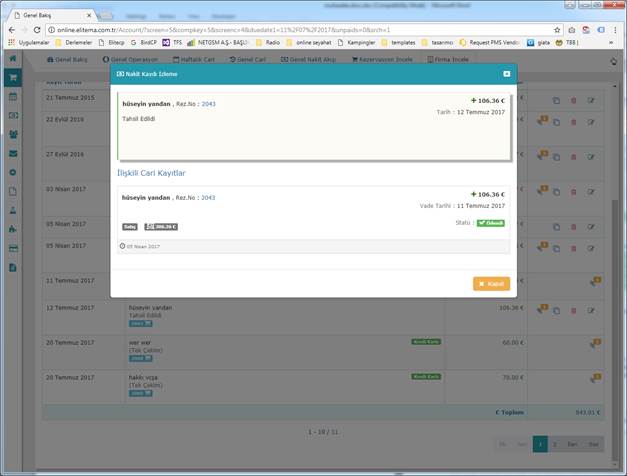This screenshot has height=476, width=627.
Task: Click the credit card sidebar icon
Action: click(13, 247)
